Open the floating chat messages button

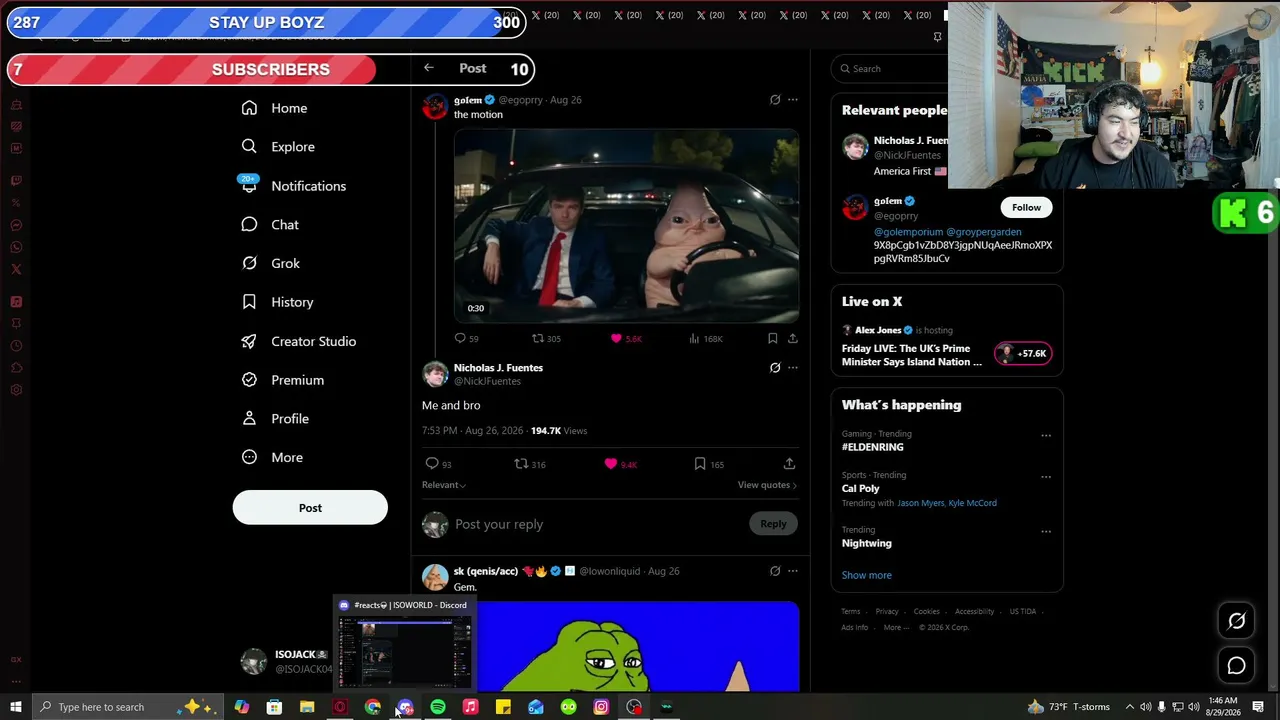[1237, 666]
